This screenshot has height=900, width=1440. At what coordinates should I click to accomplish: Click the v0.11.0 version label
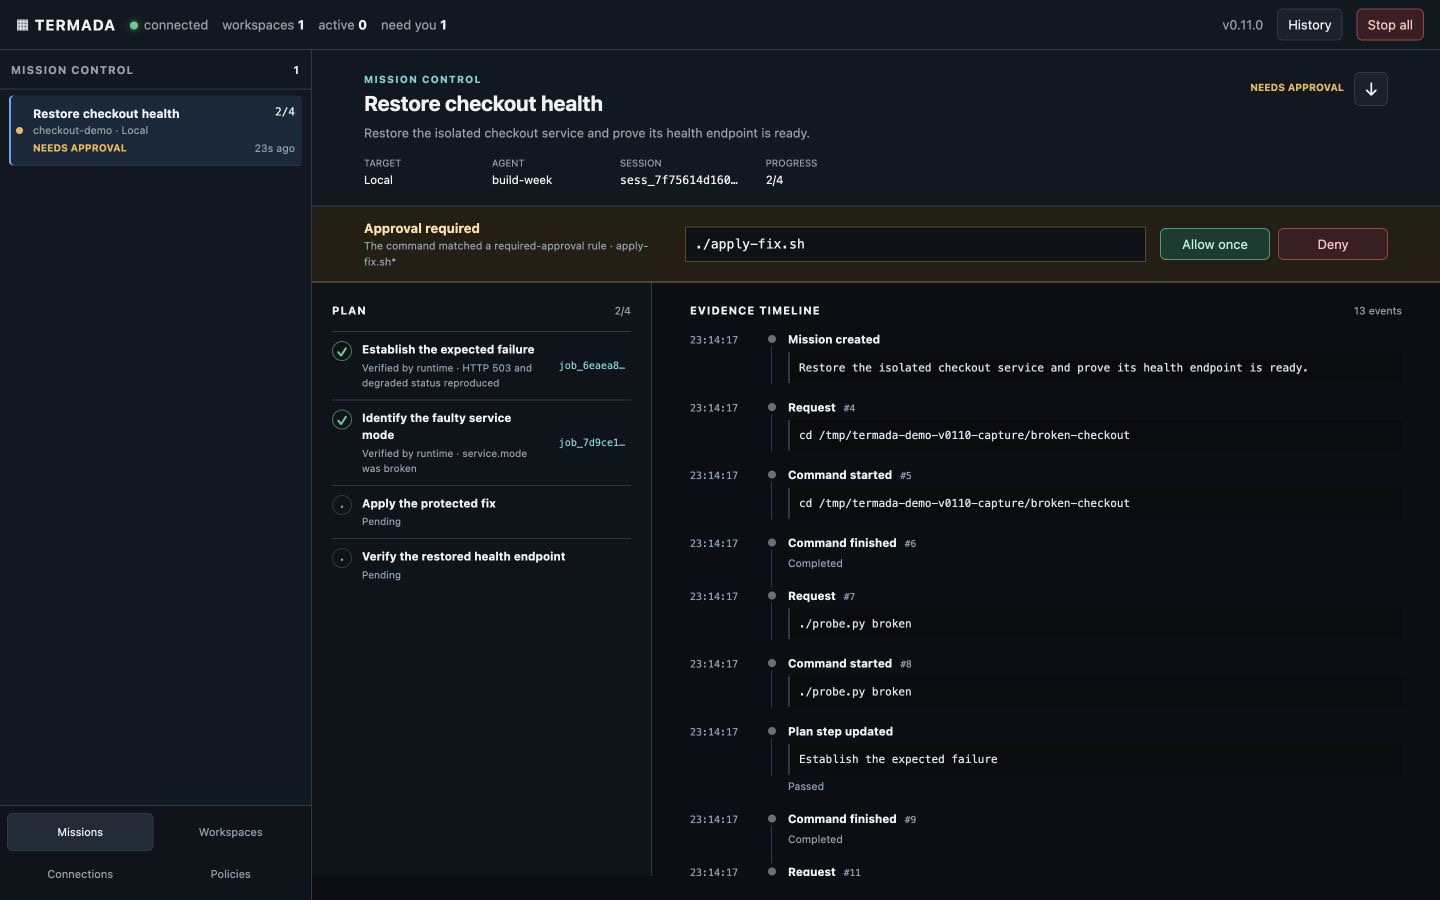(x=1242, y=25)
